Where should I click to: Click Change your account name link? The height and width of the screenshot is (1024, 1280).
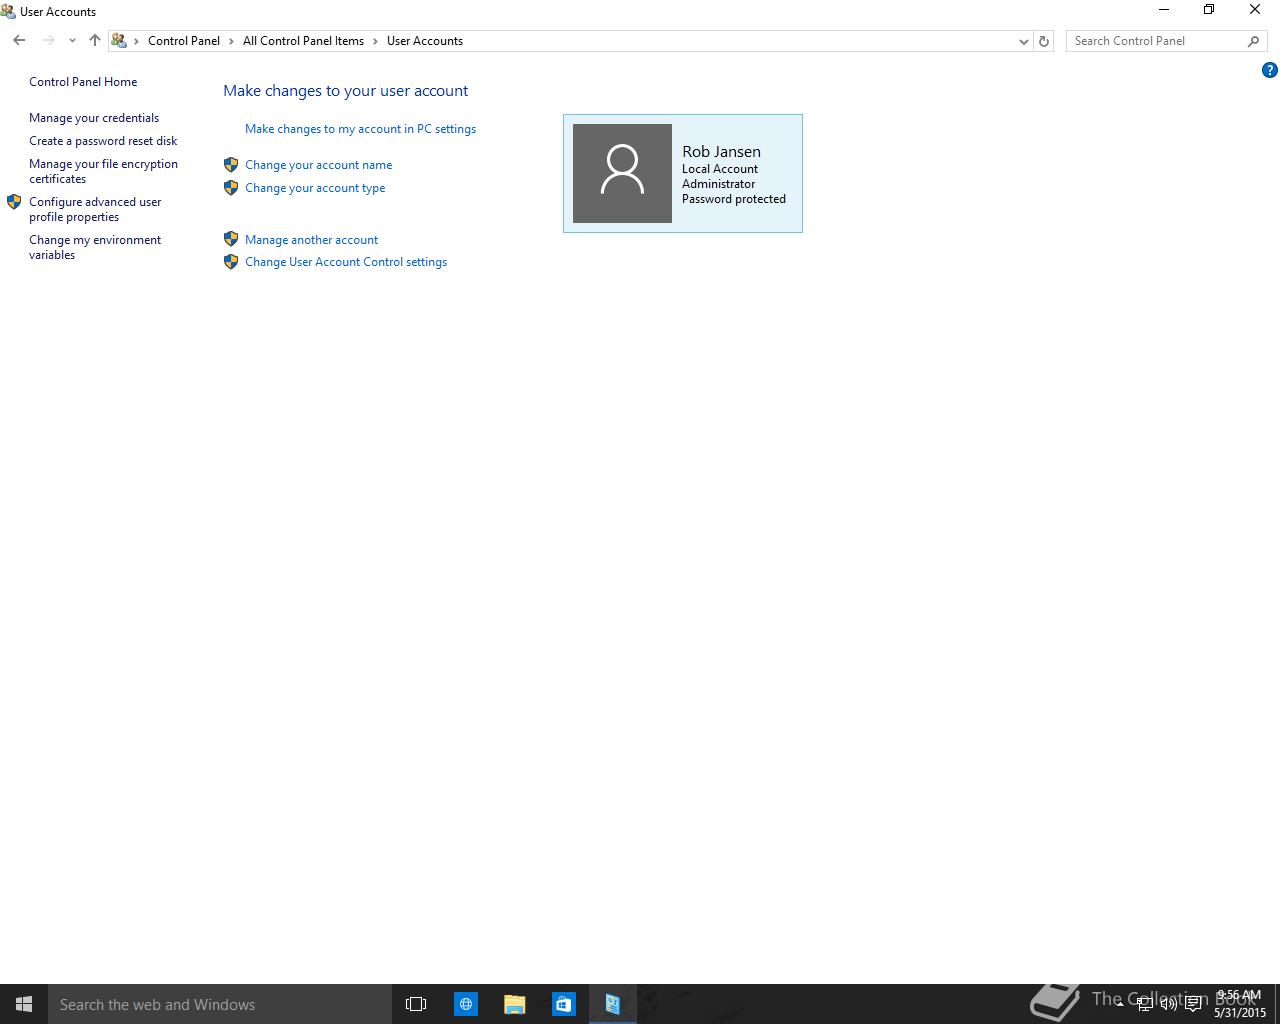(318, 165)
